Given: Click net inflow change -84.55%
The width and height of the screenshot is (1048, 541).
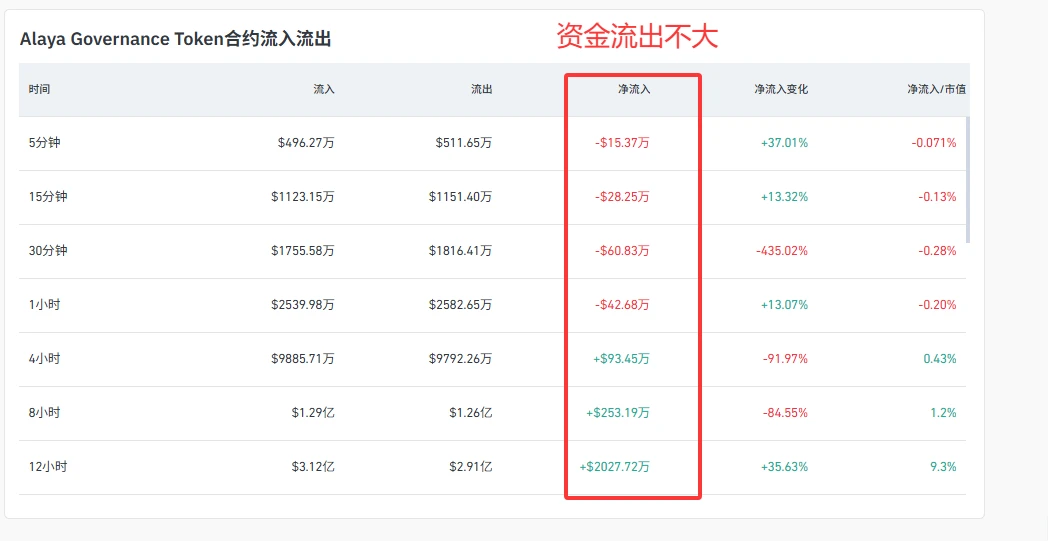Looking at the screenshot, I should point(785,413).
